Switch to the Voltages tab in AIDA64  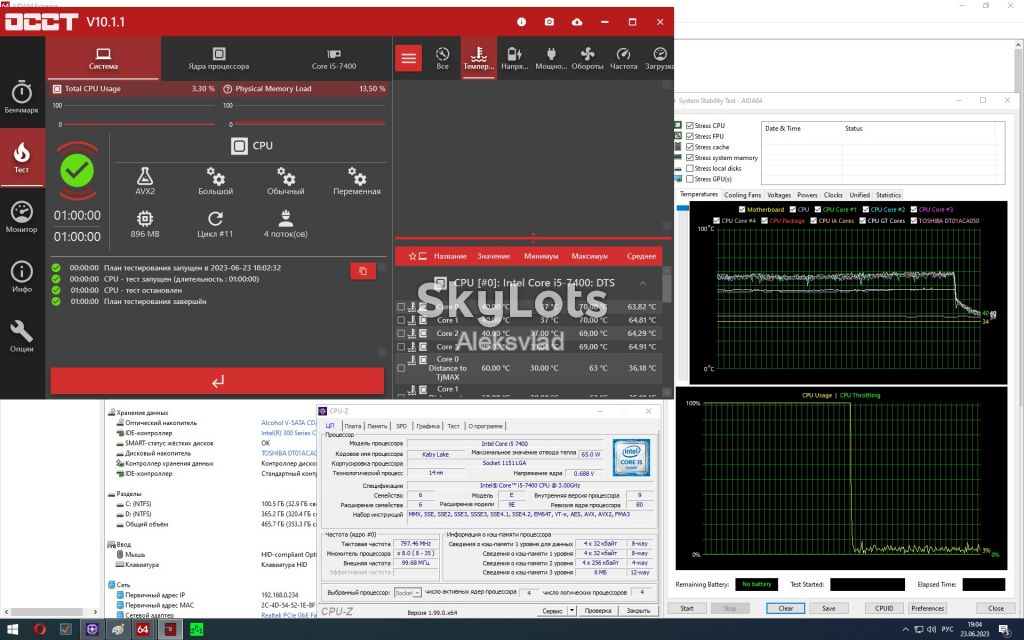pos(779,195)
